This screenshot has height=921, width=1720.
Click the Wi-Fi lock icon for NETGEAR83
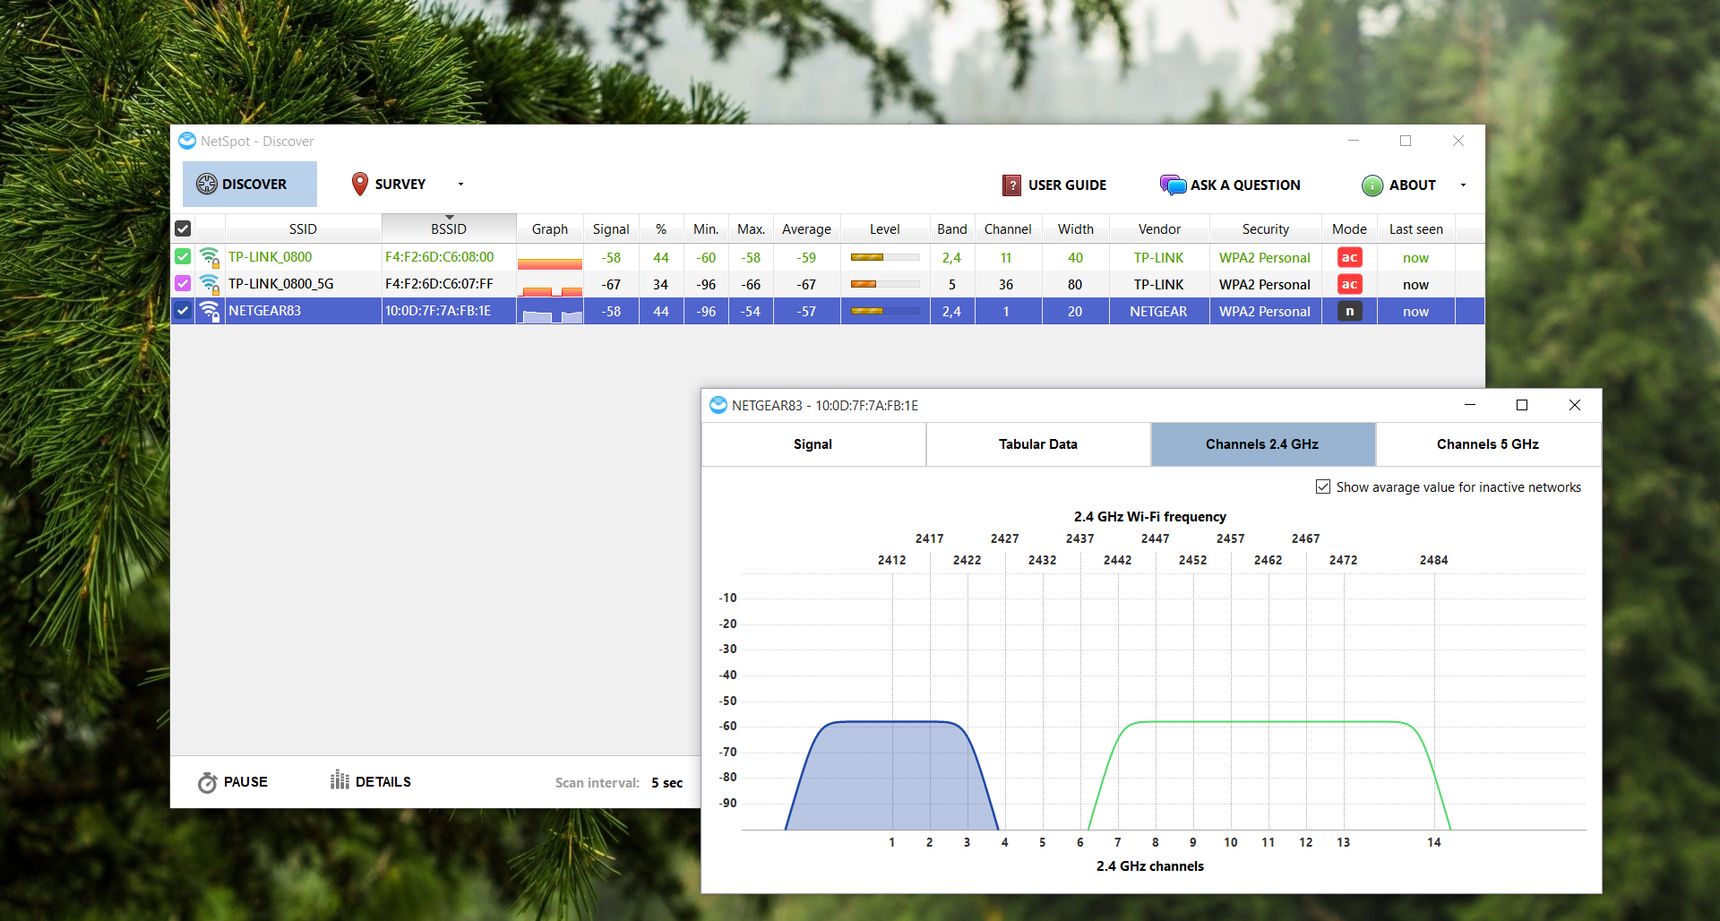[x=209, y=311]
